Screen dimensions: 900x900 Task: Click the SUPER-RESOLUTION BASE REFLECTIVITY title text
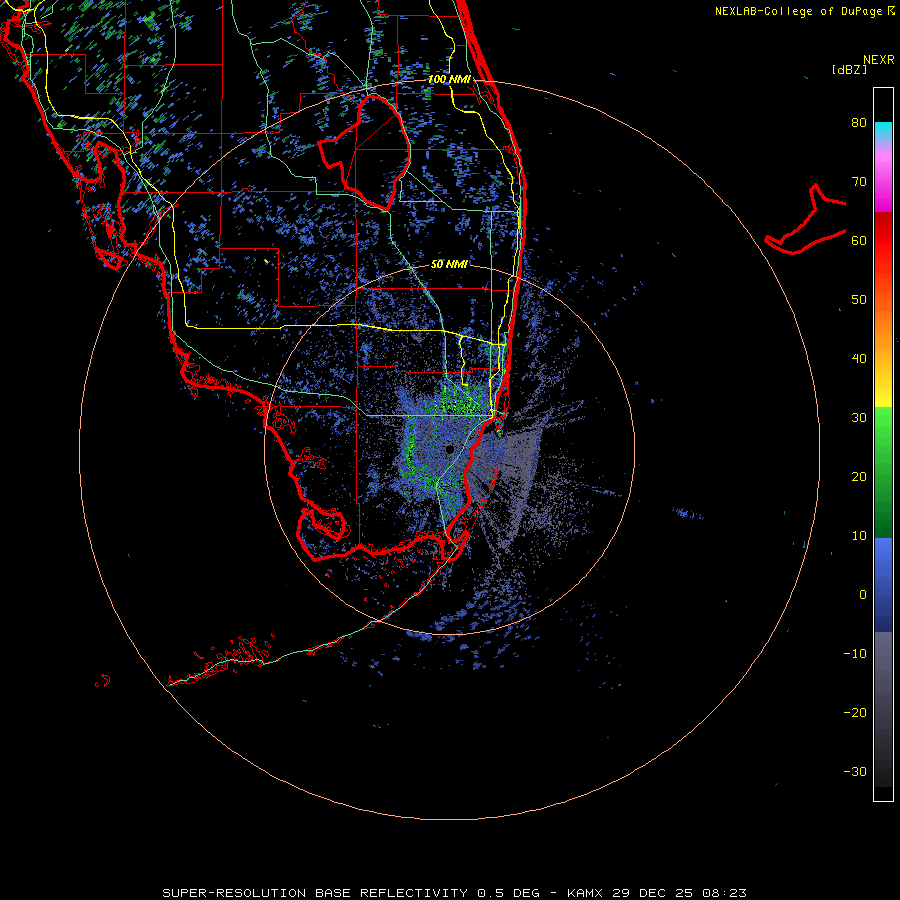(314, 893)
